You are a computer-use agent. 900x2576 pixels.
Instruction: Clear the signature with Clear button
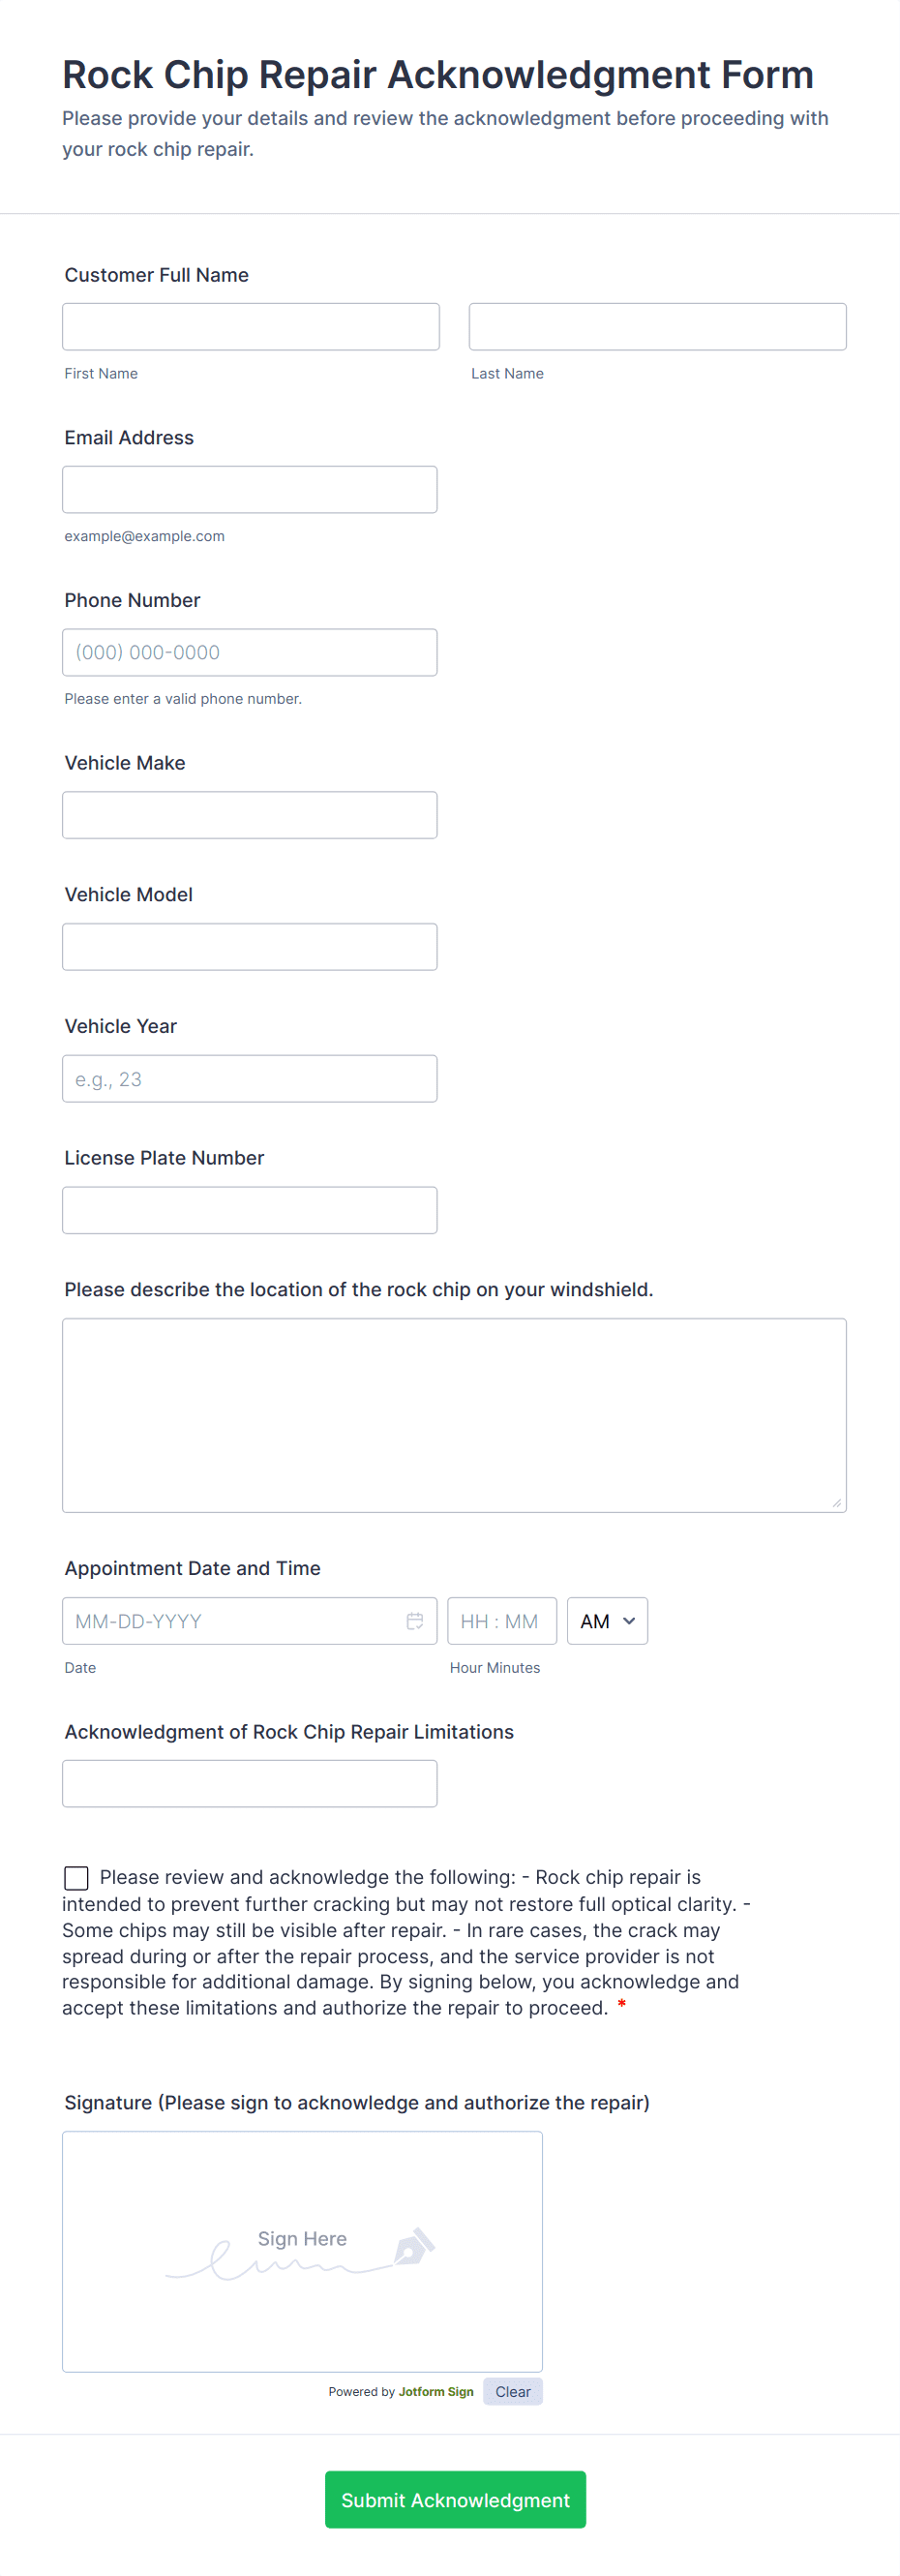pyautogui.click(x=512, y=2391)
